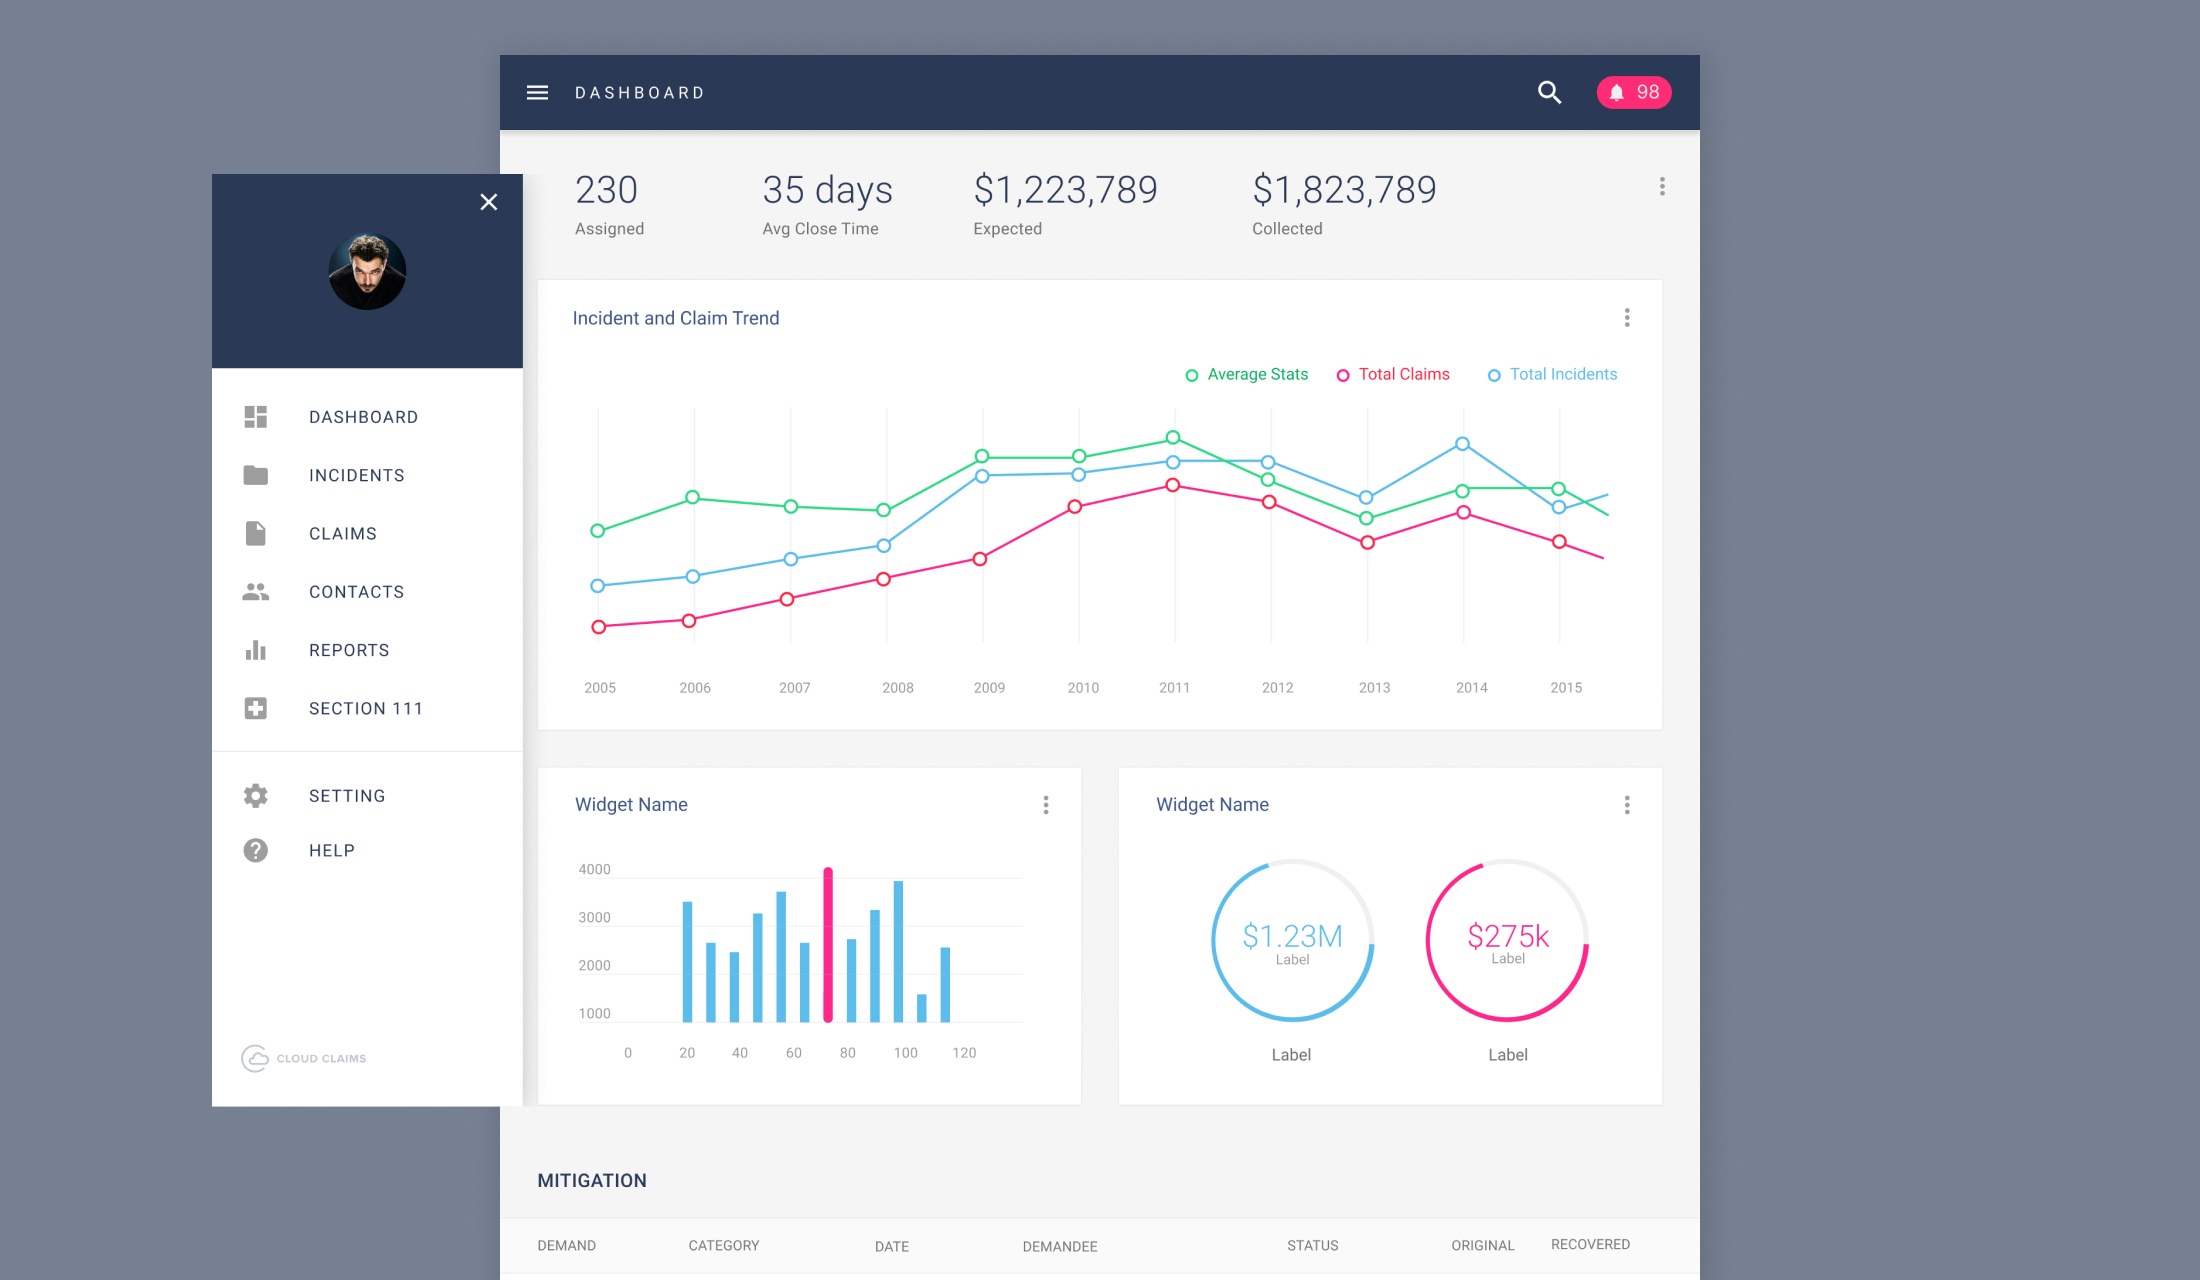Open the kebab menu on Incident and Claim Trend
This screenshot has width=2200, height=1280.
[x=1627, y=318]
